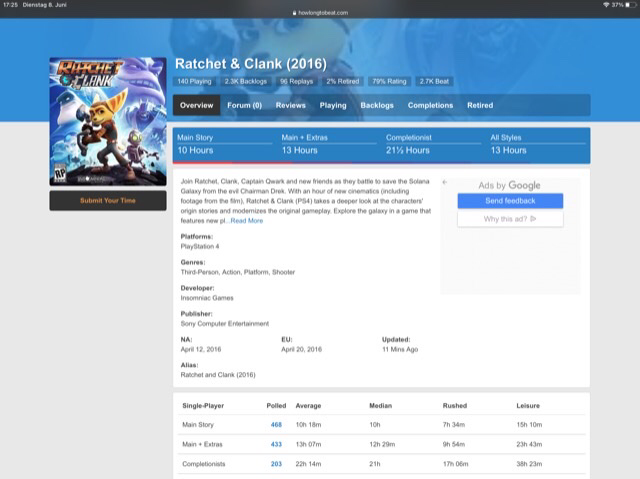
Task: Click the Main Story average 10h 18m
Action: pos(308,425)
